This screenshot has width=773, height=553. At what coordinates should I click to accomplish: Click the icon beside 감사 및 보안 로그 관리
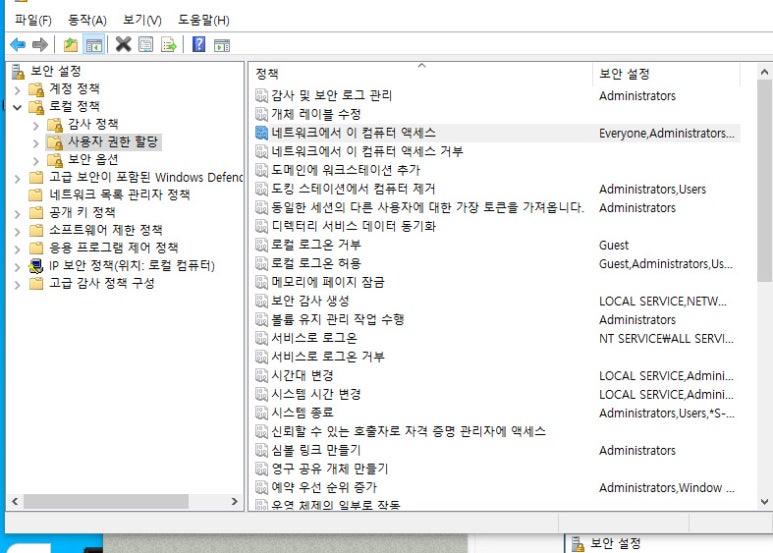point(261,95)
